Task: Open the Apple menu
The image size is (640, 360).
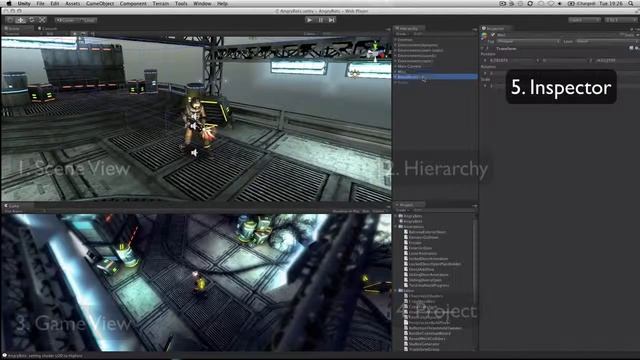Action: click(8, 3)
